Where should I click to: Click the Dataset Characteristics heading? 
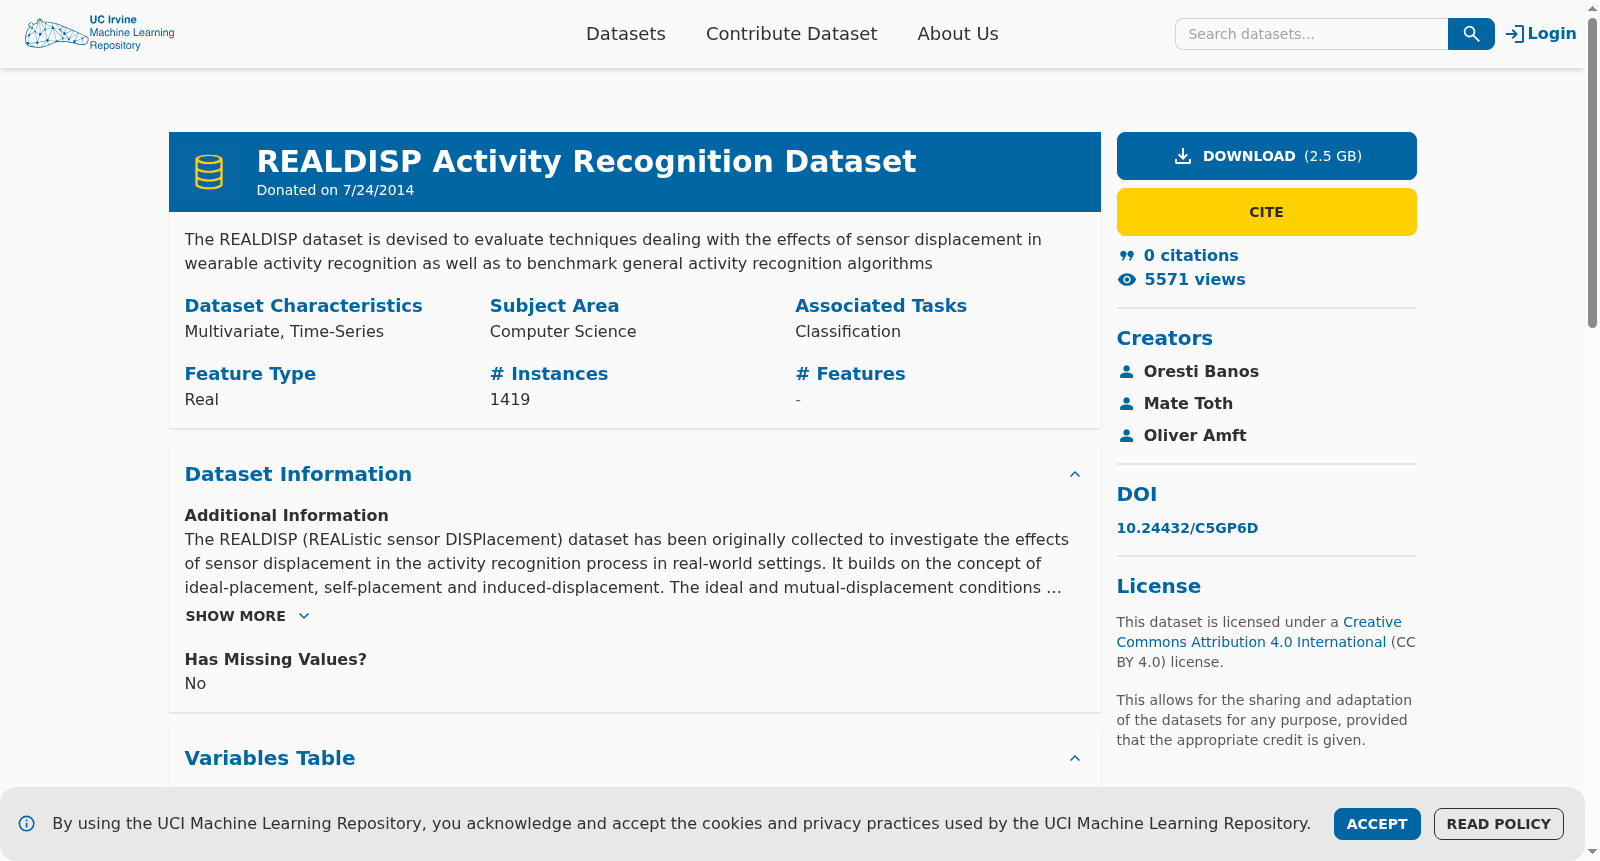point(303,306)
